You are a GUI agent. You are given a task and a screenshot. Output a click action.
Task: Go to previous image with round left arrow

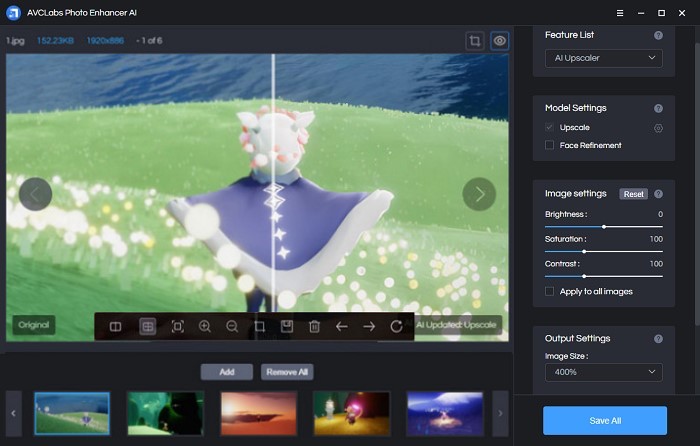(35, 194)
